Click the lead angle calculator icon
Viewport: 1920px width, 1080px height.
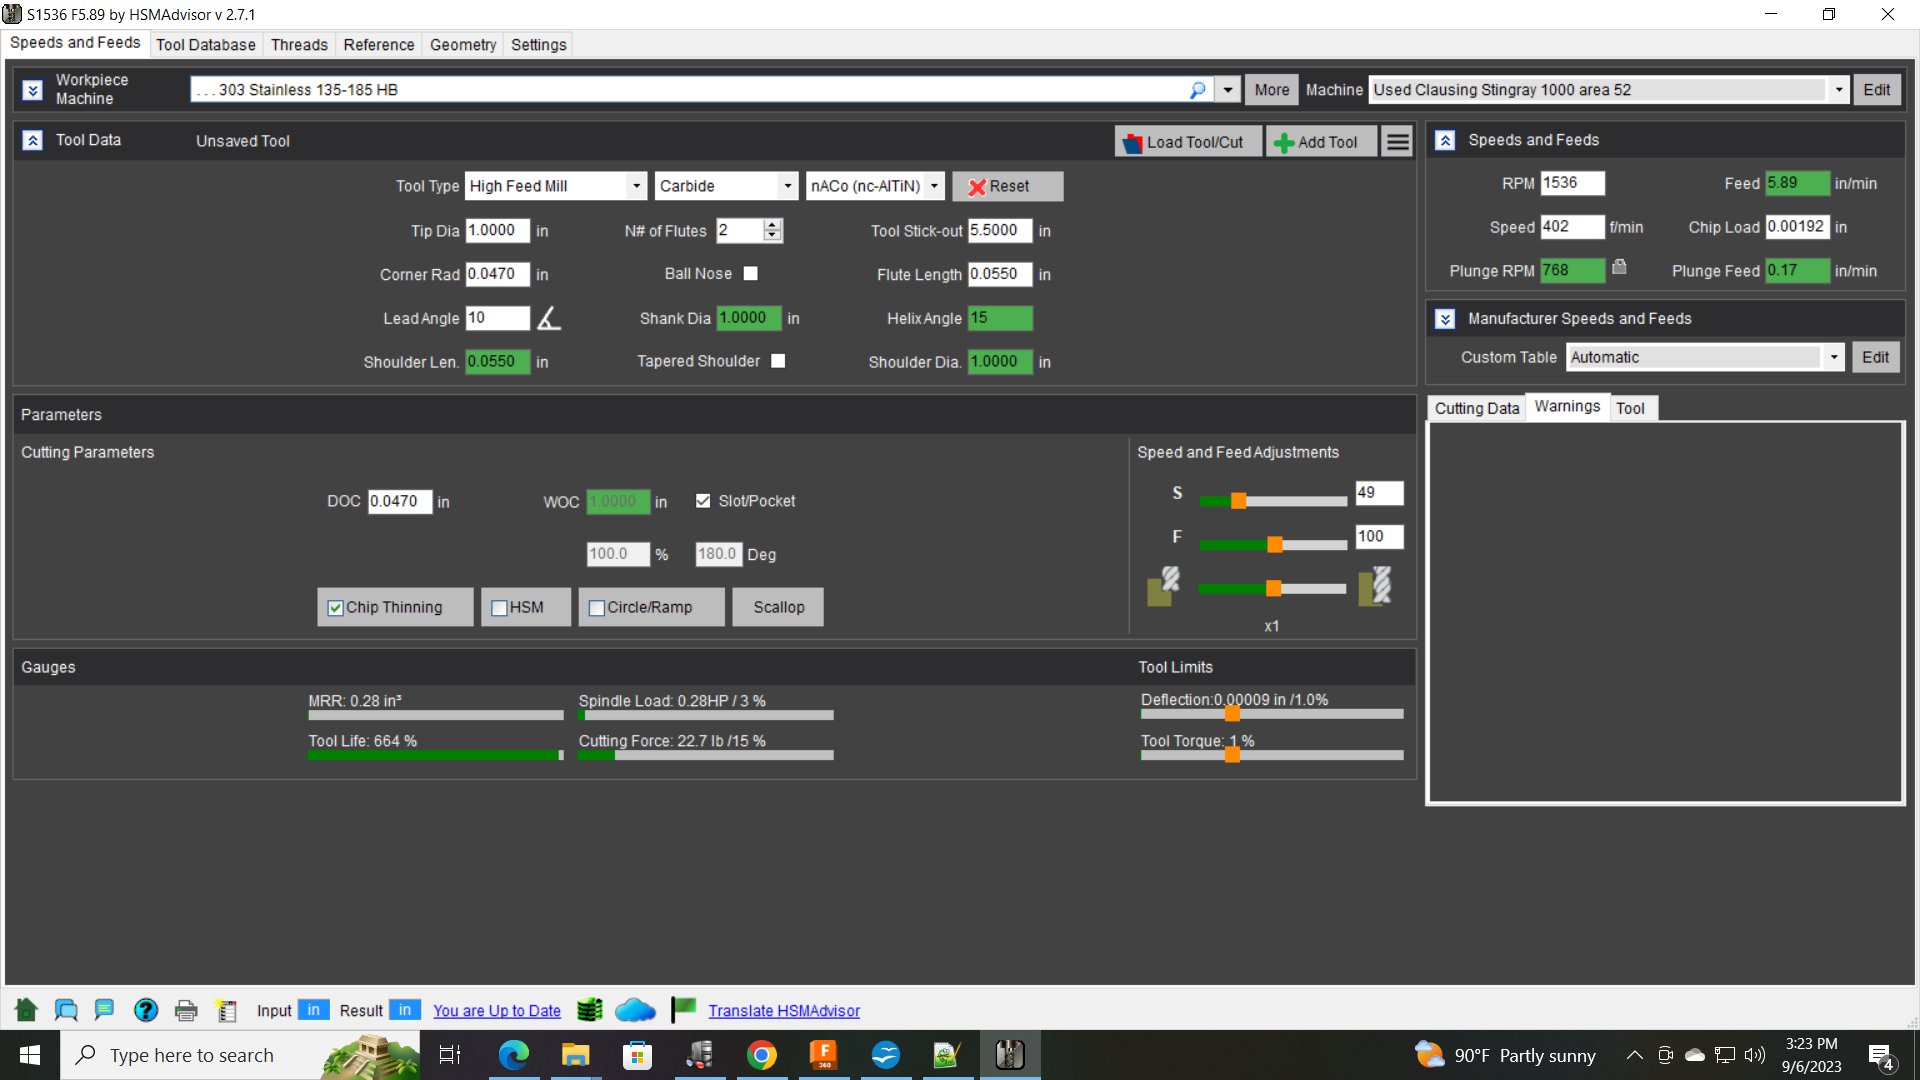tap(549, 318)
